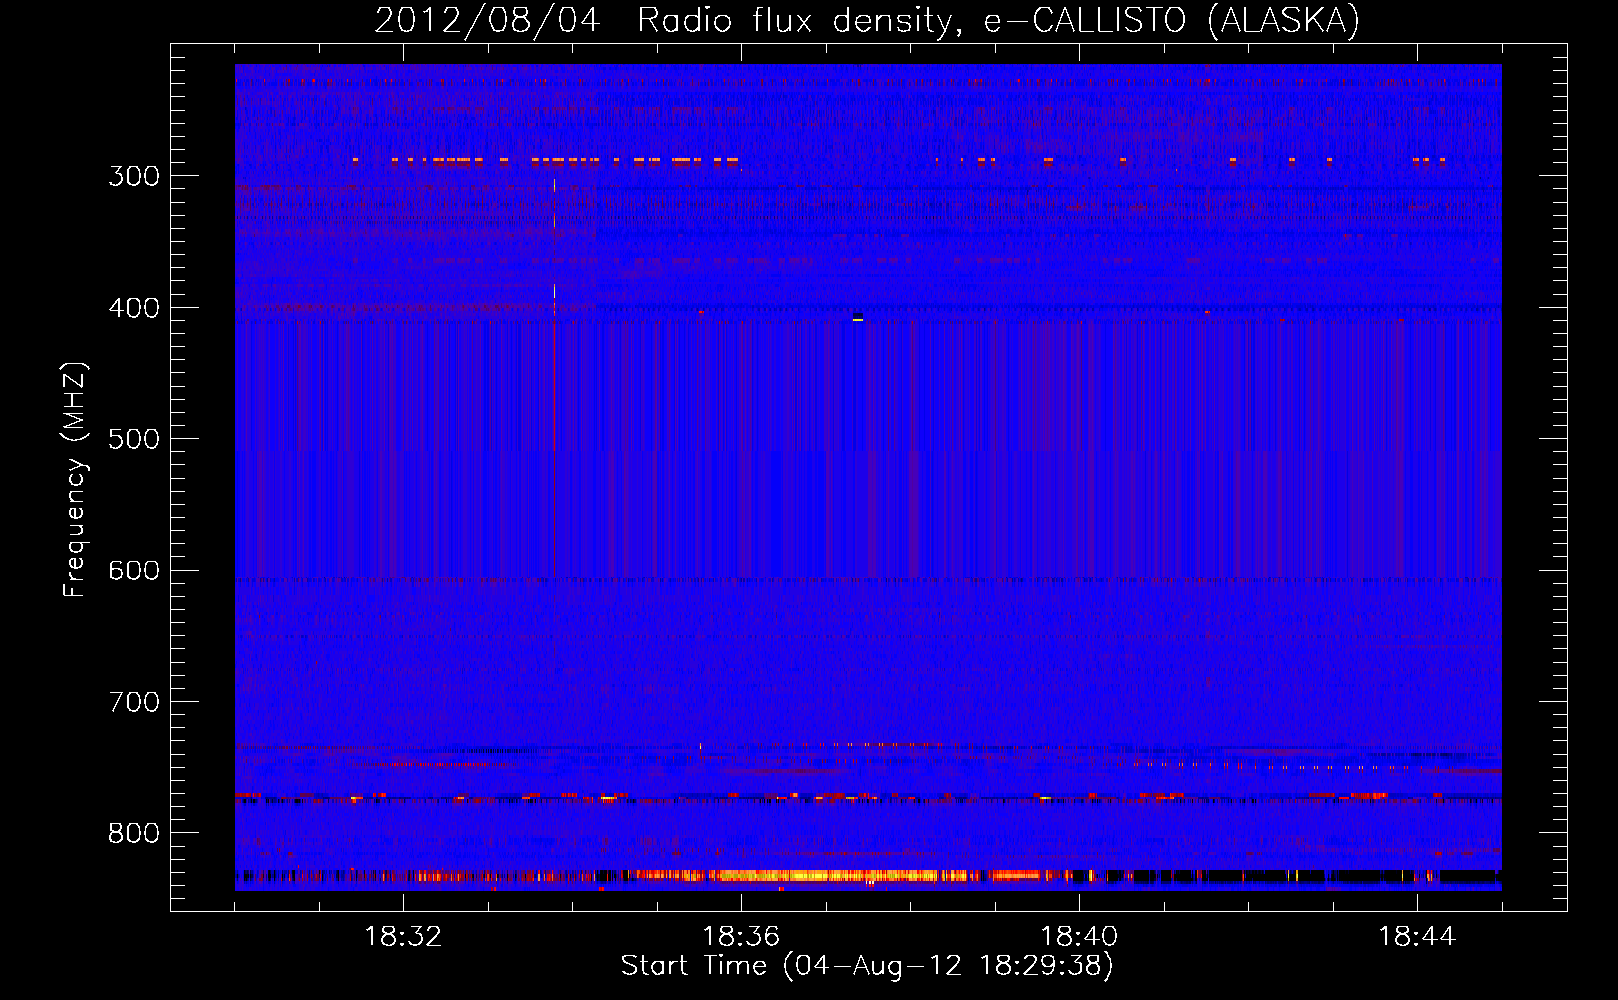Click the 600 frequency tick label
The image size is (1618, 1000).
[134, 571]
